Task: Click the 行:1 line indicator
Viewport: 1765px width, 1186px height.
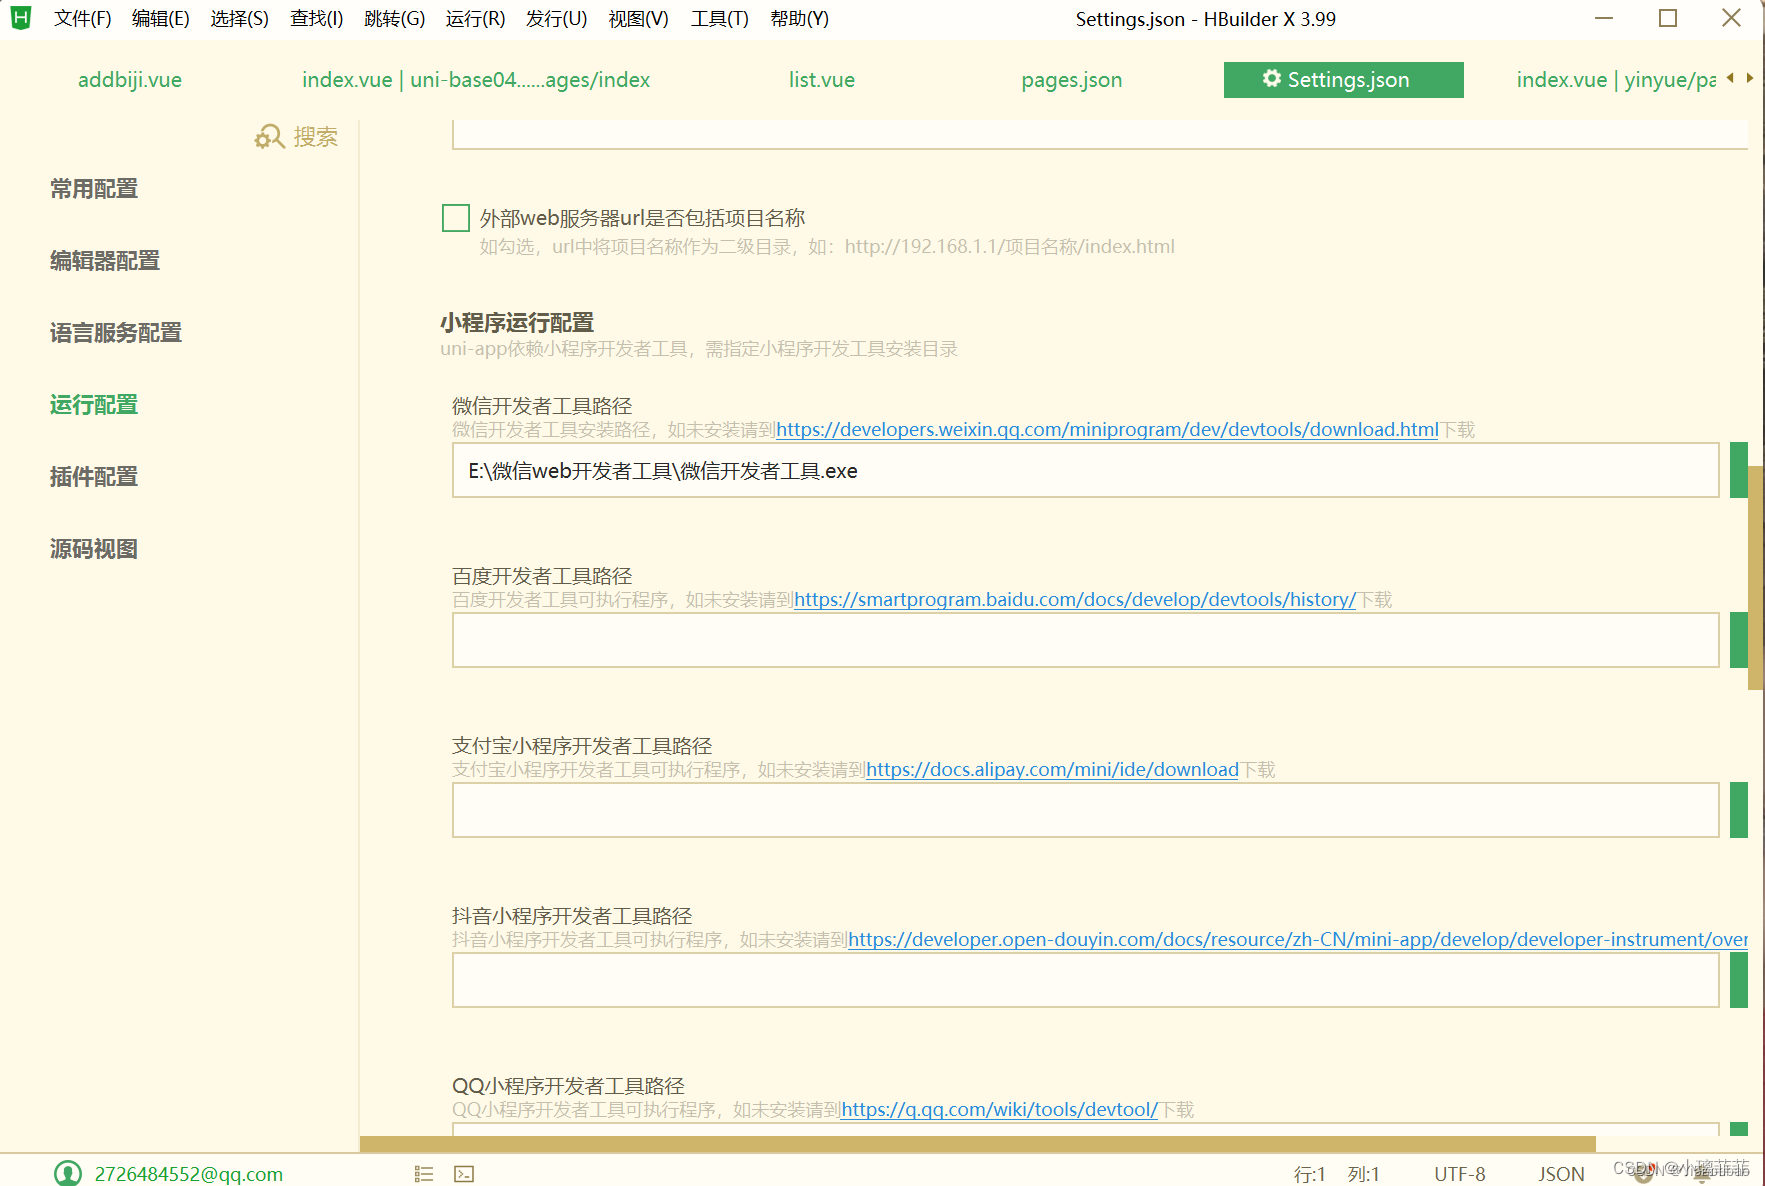Action: (x=1310, y=1174)
